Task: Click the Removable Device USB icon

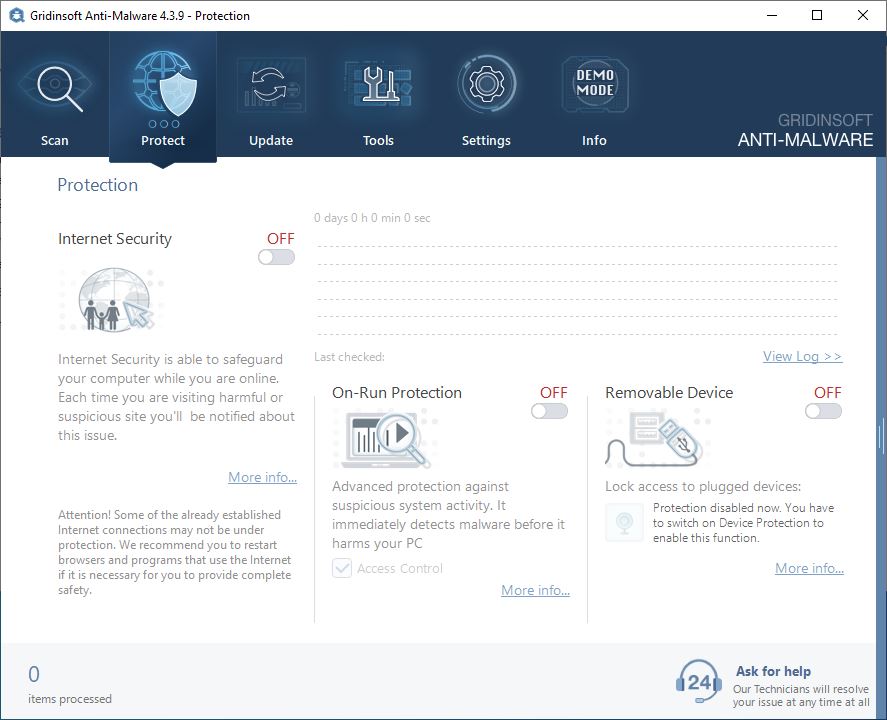Action: pyautogui.click(x=657, y=439)
